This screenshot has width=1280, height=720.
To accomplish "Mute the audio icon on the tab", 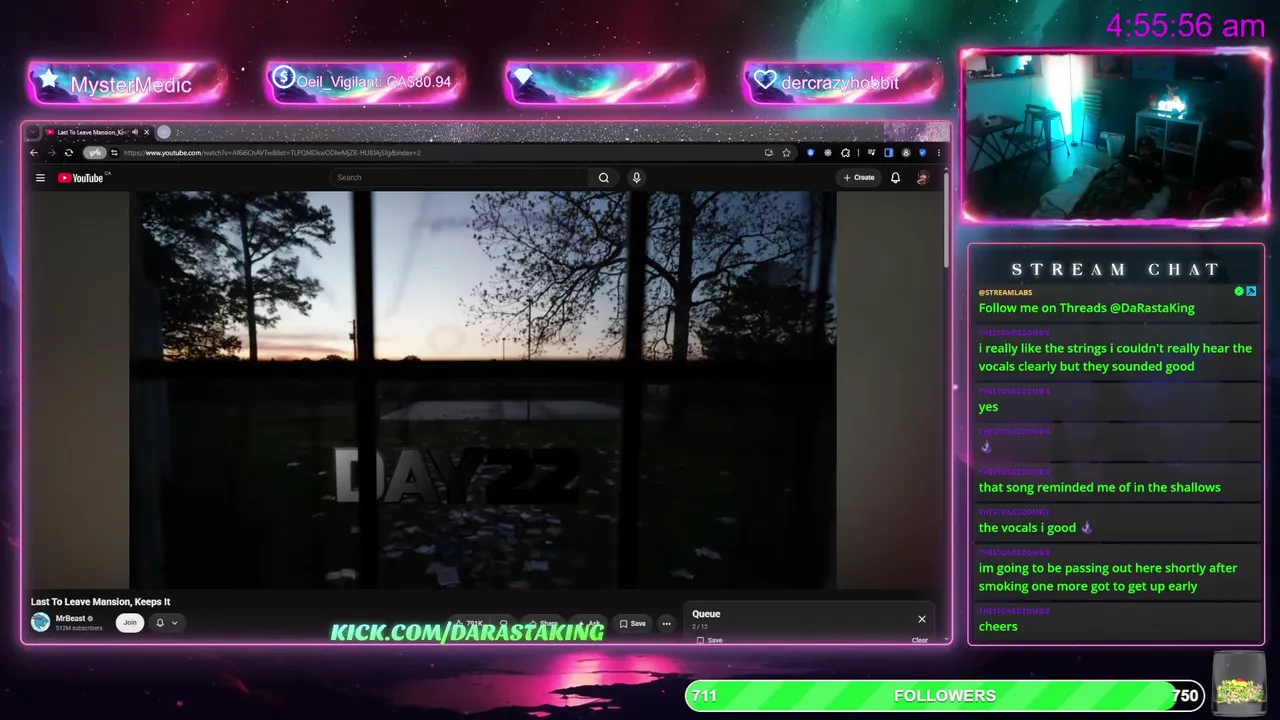I will 134,132.
